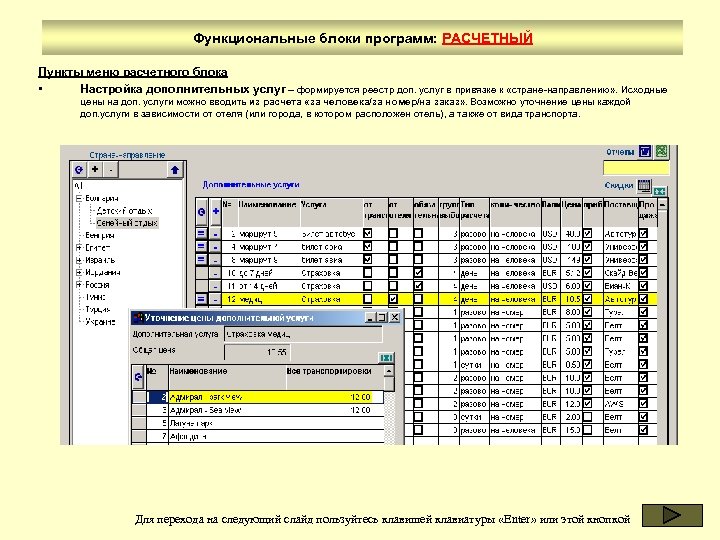Delete the 'до 7 дней' Страховка row
The height and width of the screenshot is (540, 720).
[x=215, y=273]
